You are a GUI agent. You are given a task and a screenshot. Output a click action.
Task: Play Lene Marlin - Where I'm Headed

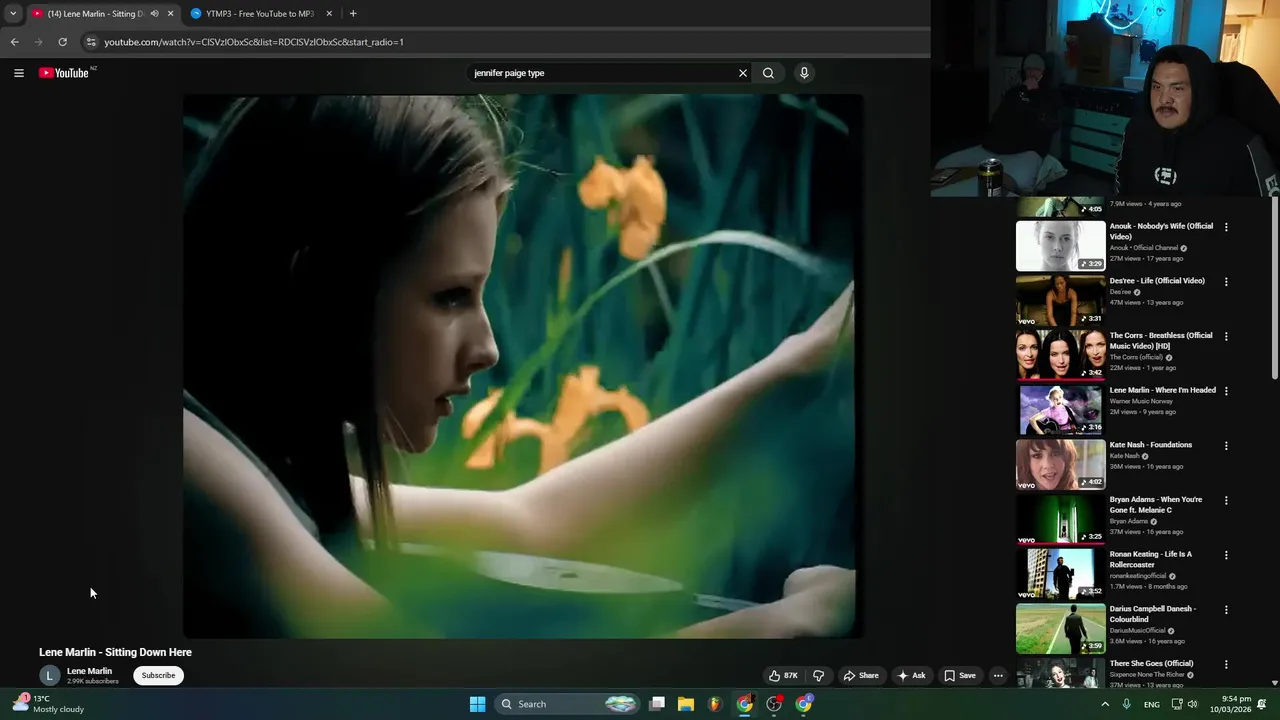click(x=1163, y=390)
